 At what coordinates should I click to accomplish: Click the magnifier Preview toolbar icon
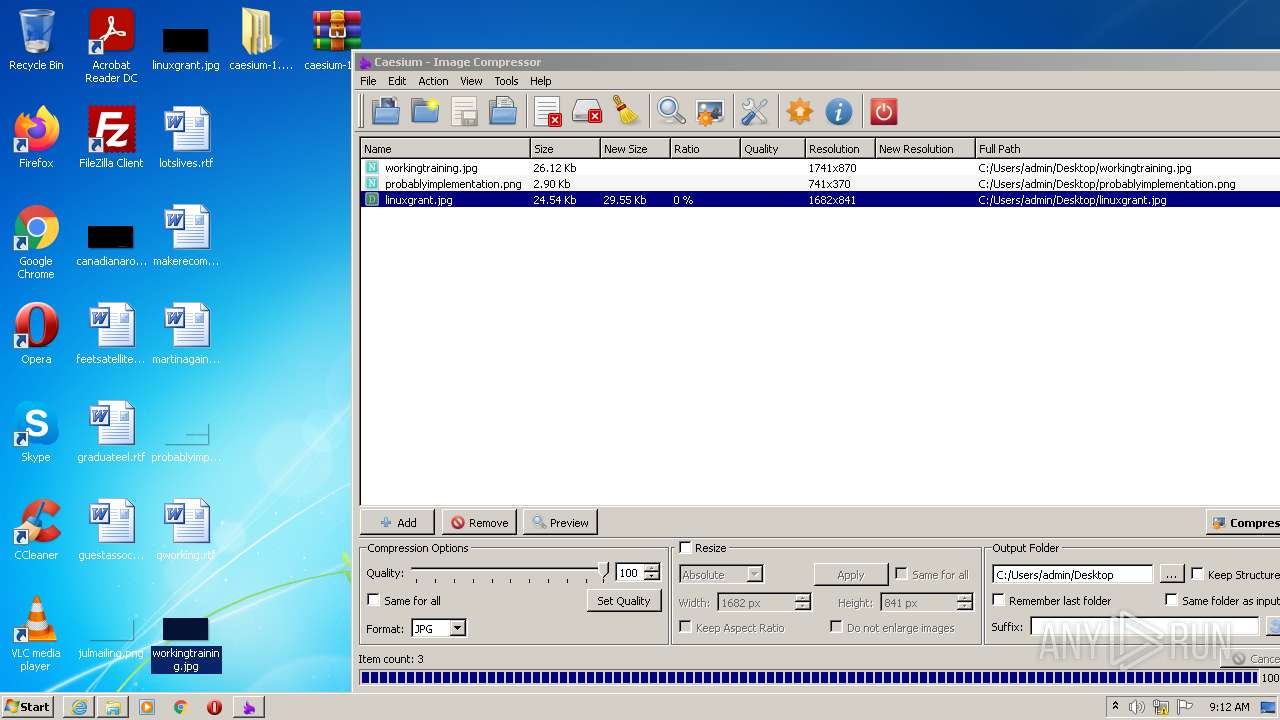pos(671,111)
